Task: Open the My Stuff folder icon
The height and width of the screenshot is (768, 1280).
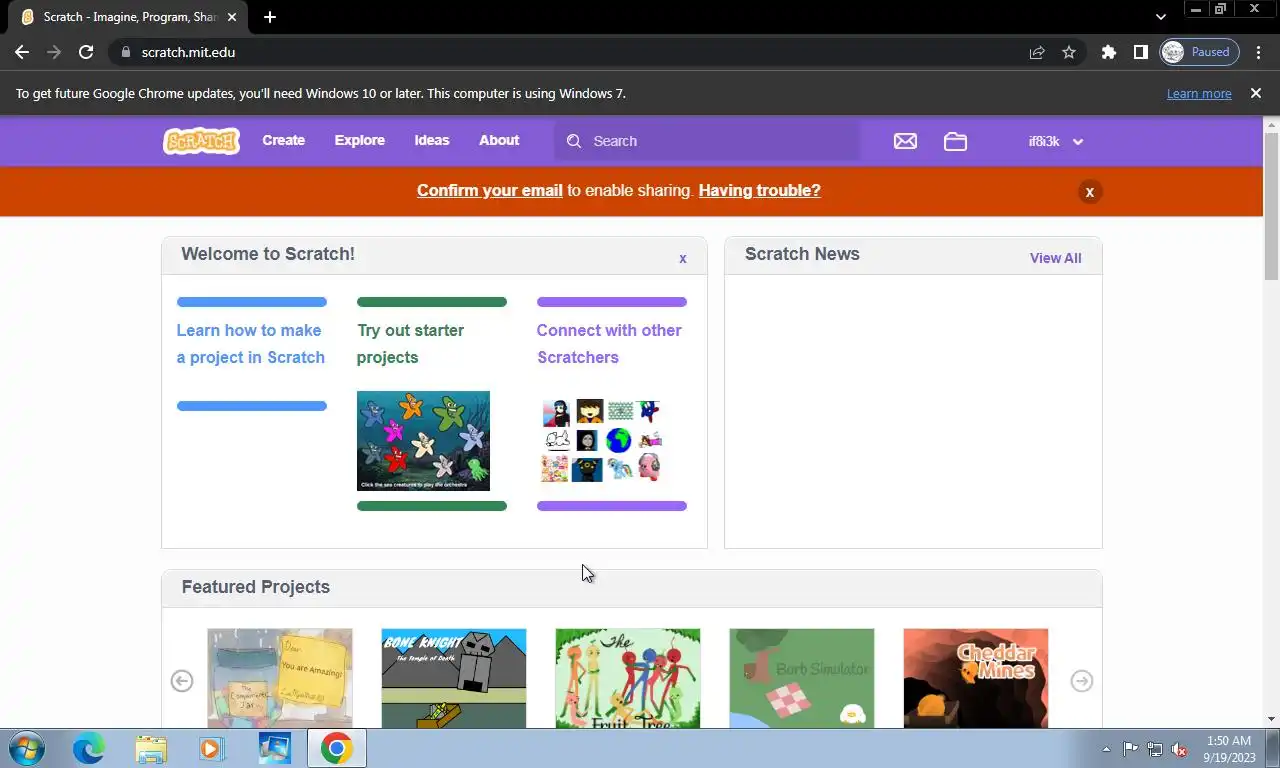Action: 955,141
